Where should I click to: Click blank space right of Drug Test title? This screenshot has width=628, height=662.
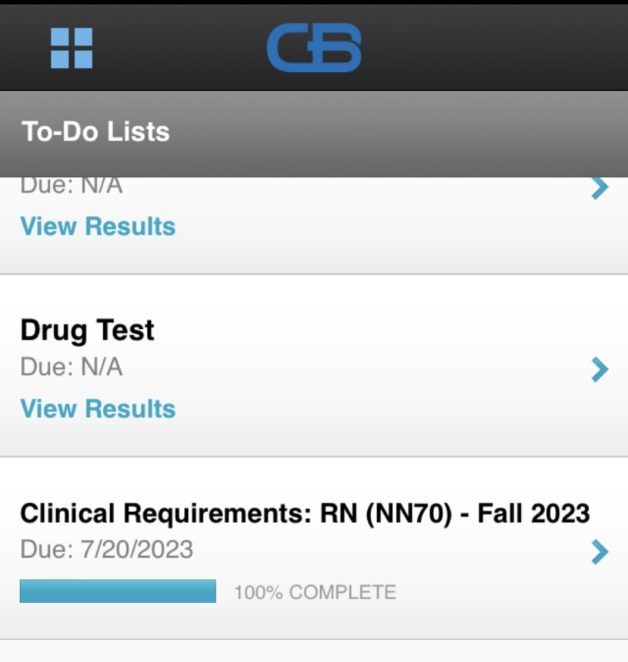point(380,330)
